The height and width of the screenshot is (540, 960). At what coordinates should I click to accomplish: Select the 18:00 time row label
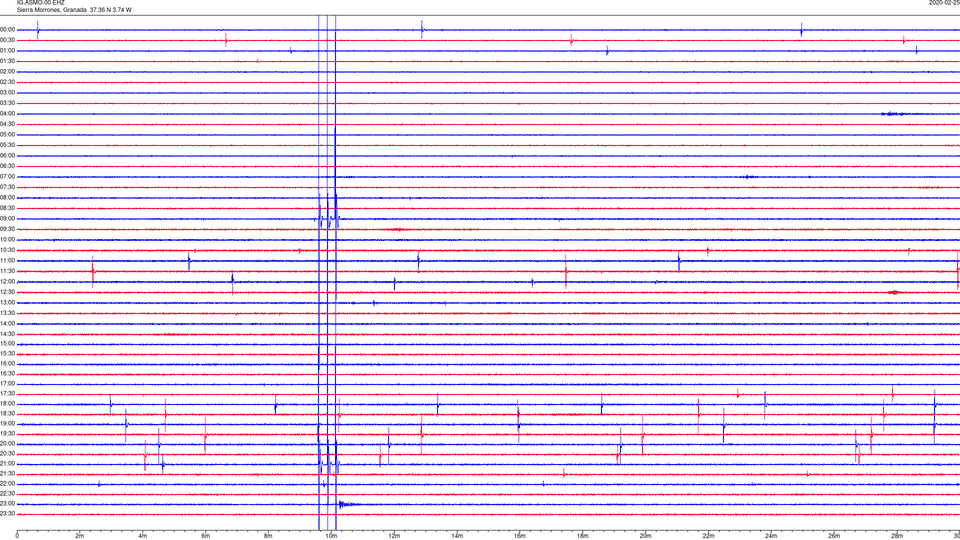coord(8,404)
